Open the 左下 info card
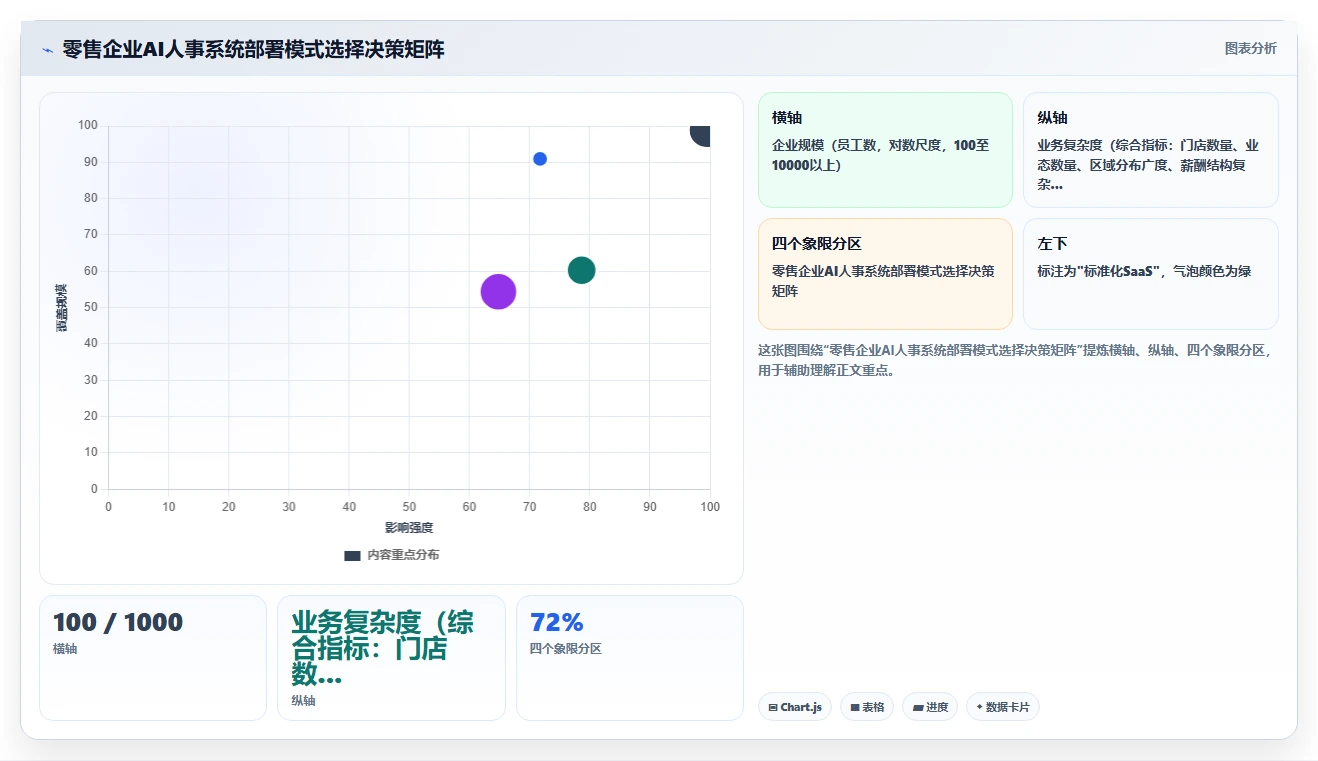The image size is (1318, 761). (1151, 274)
